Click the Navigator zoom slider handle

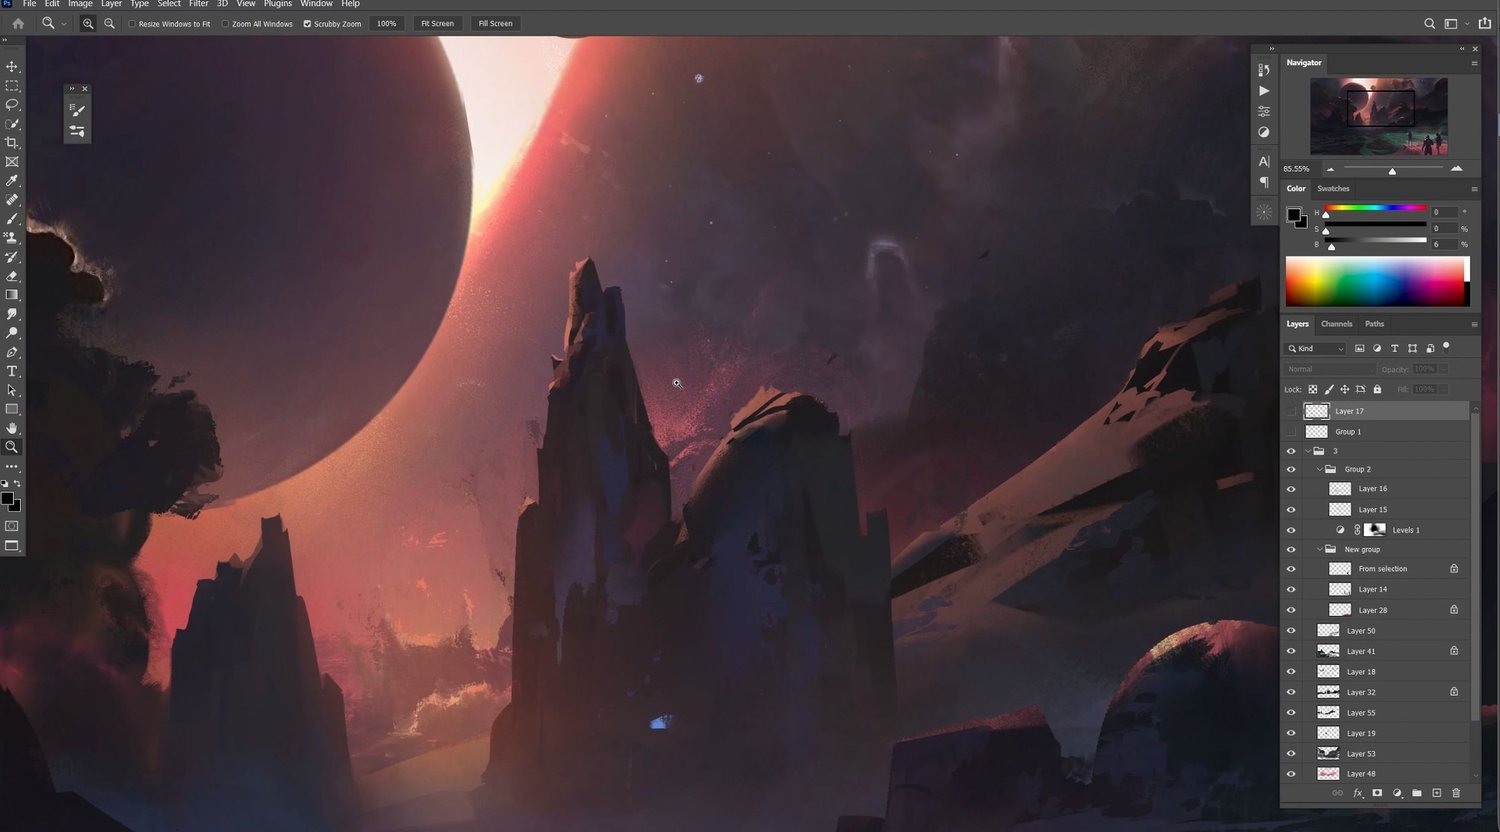1392,170
